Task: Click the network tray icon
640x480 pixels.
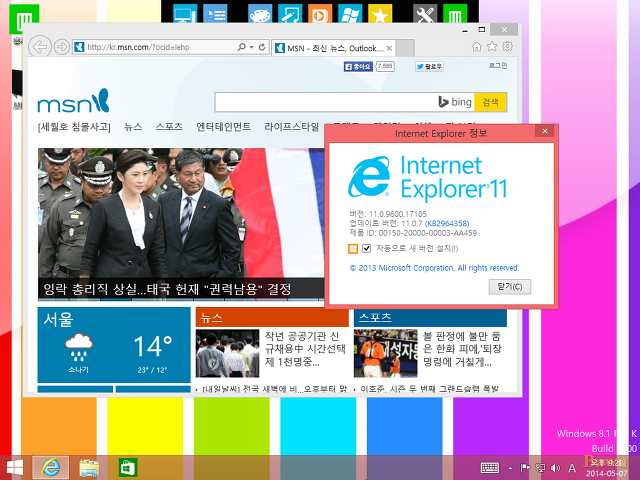Action: [540, 468]
